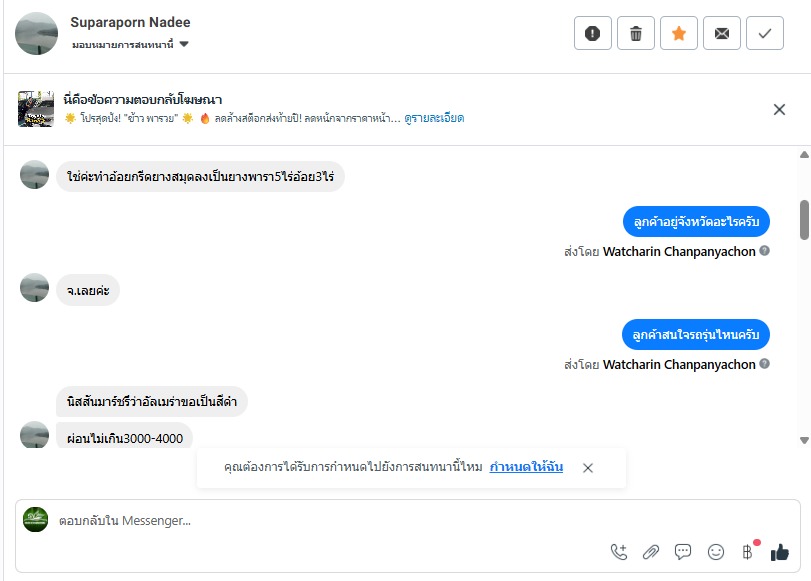Open the ad banner thumbnail image
Image resolution: width=811 pixels, height=581 pixels.
point(36,109)
